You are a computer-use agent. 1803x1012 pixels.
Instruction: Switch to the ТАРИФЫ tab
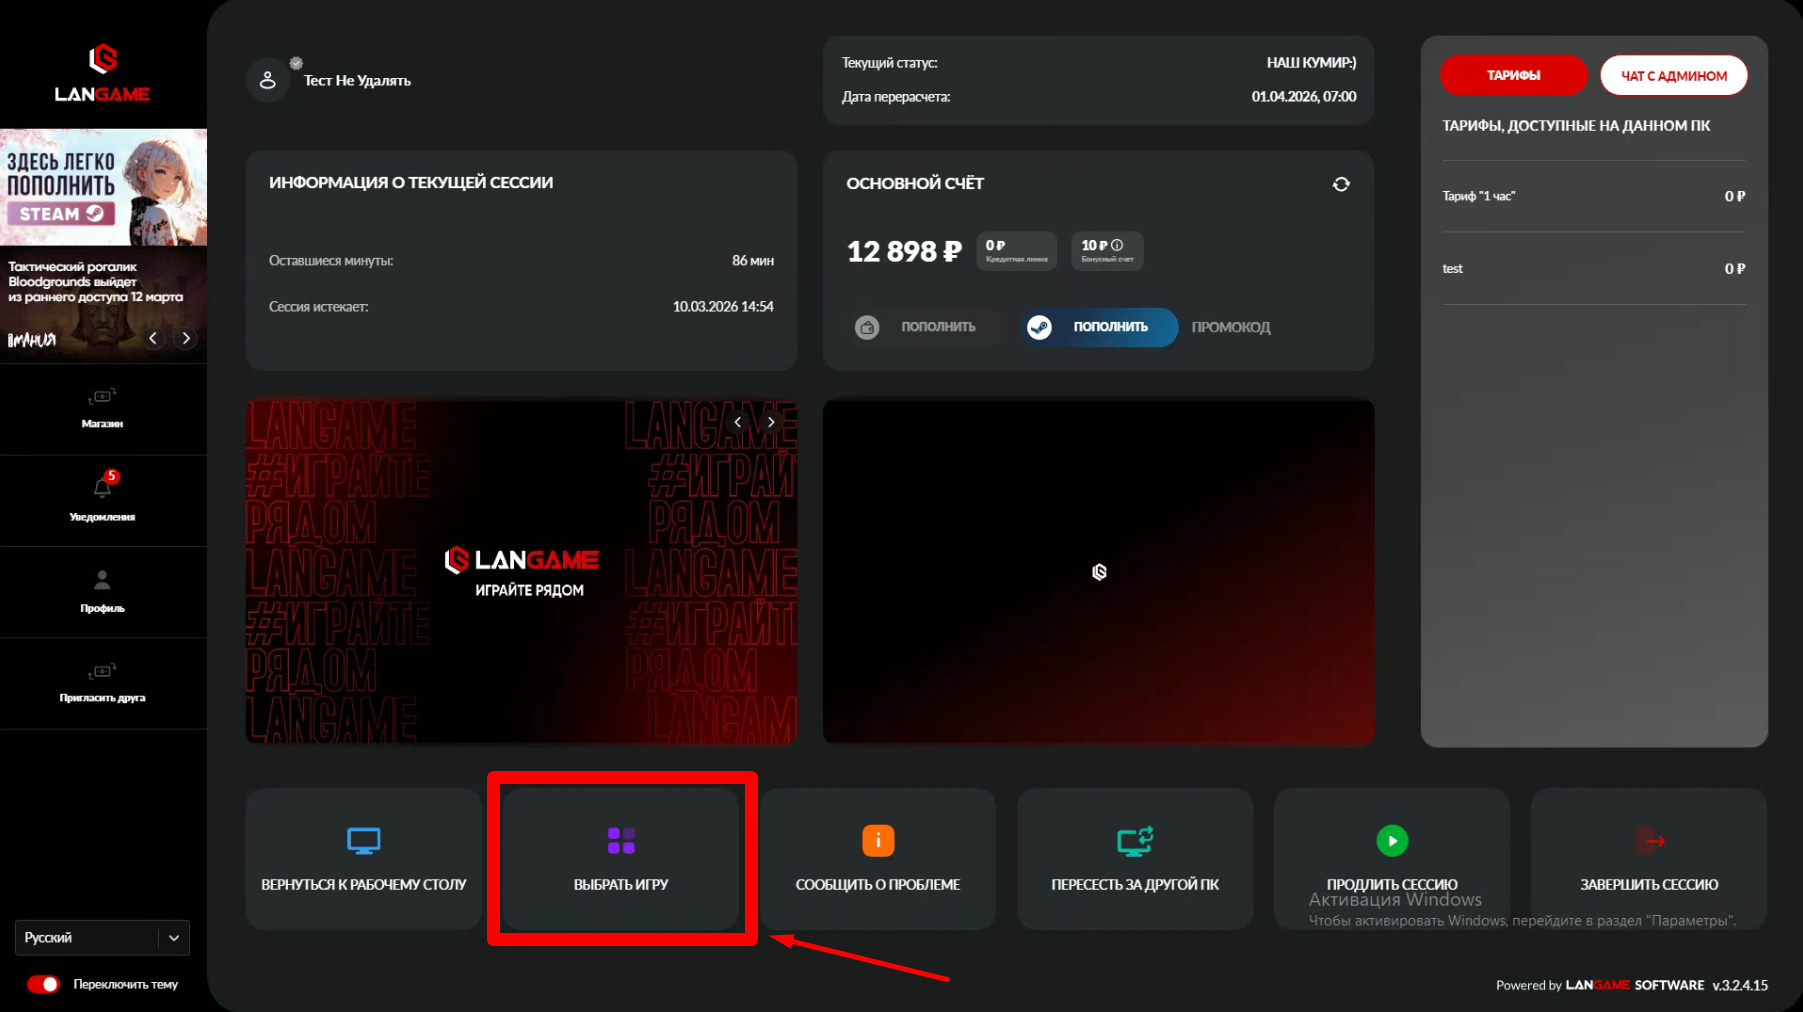1513,75
